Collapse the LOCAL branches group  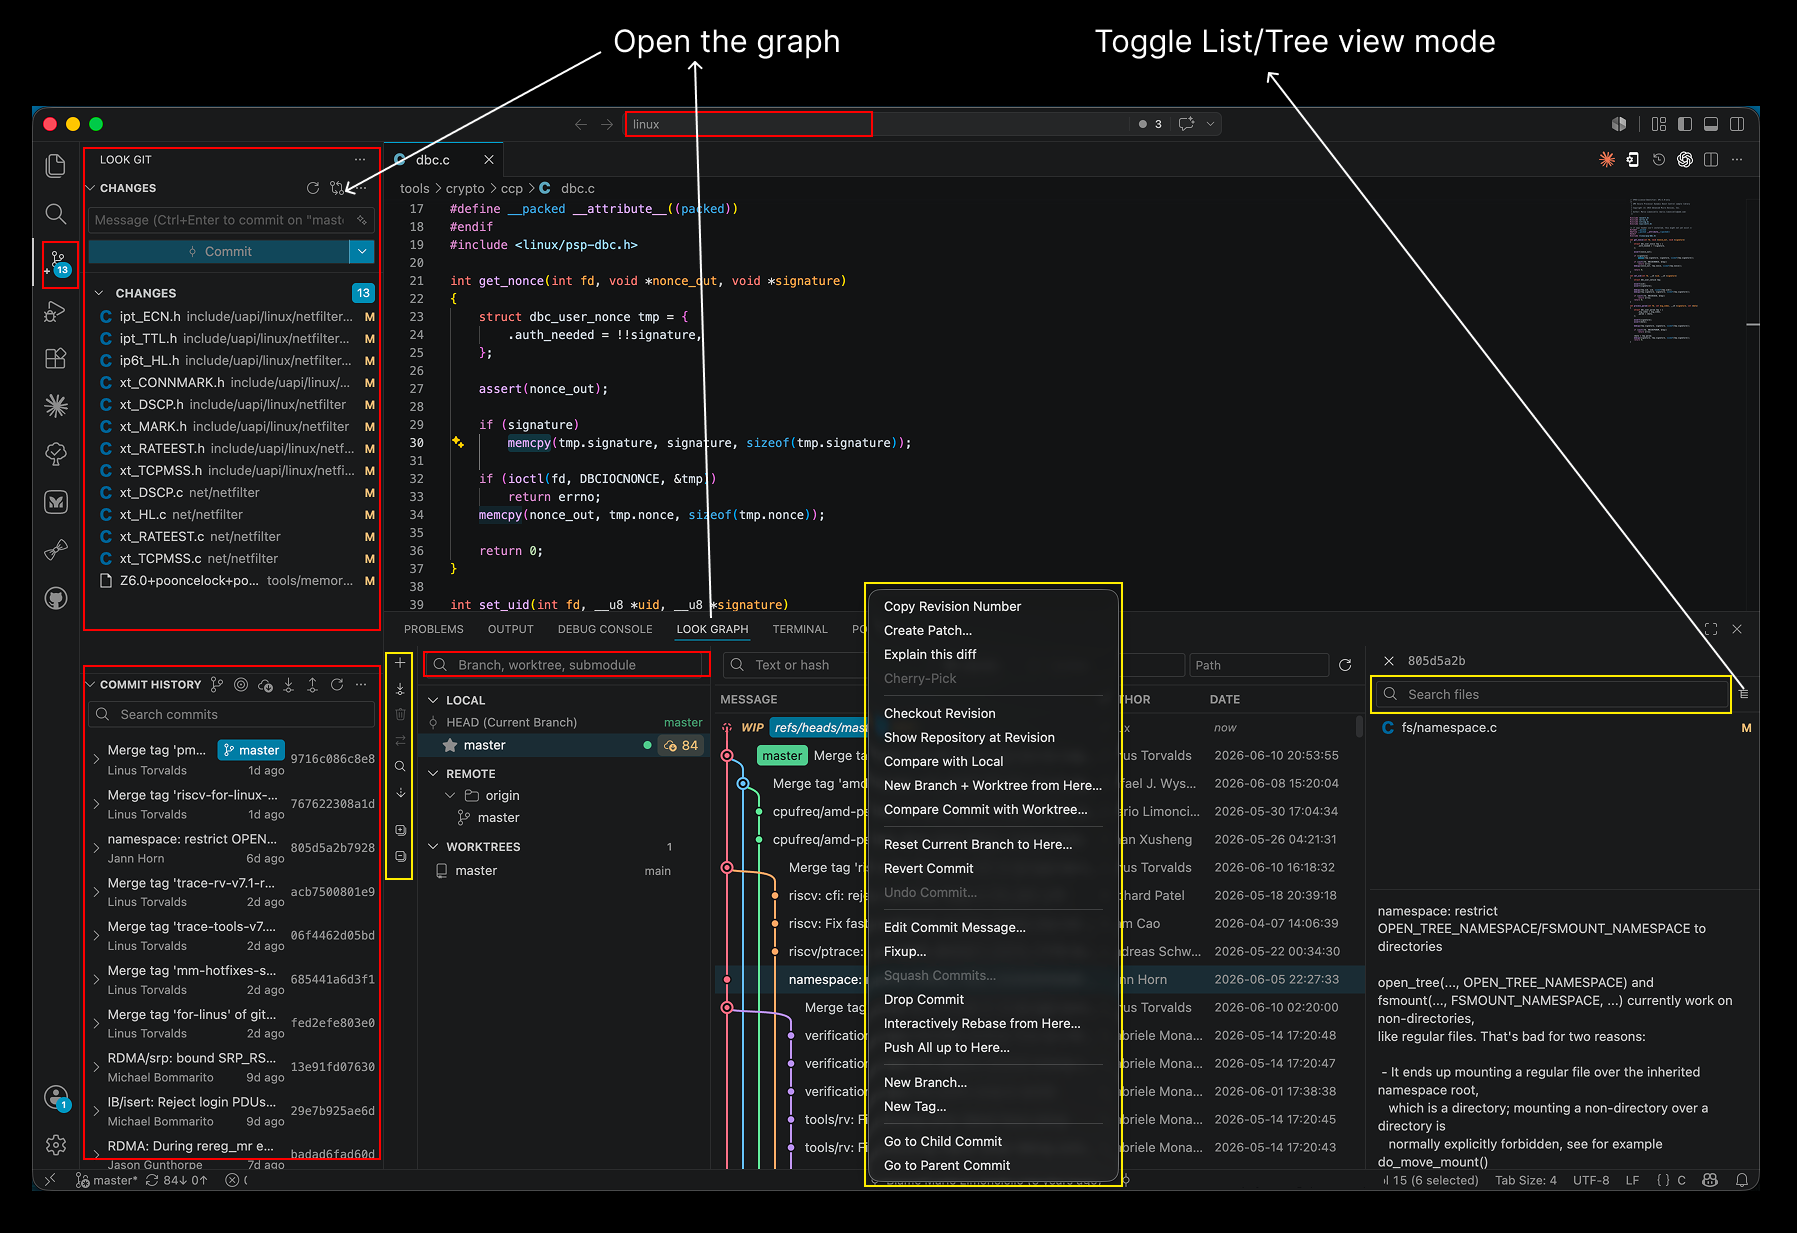433,700
